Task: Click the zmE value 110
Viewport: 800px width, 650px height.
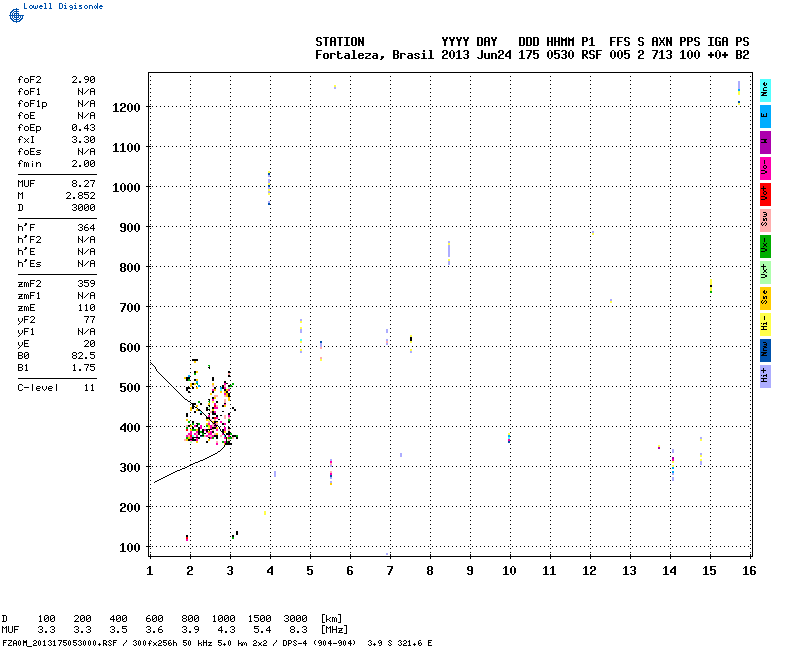Action: 86,308
